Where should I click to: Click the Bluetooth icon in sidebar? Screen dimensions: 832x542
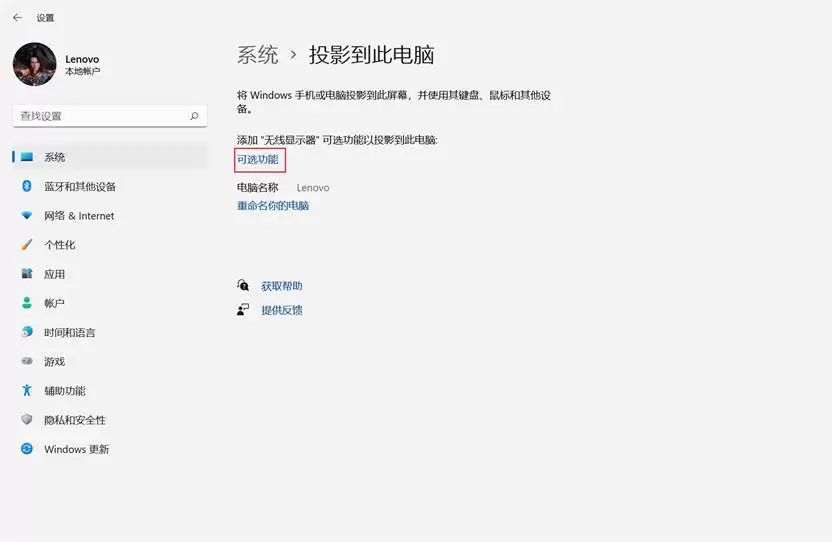pyautogui.click(x=27, y=186)
